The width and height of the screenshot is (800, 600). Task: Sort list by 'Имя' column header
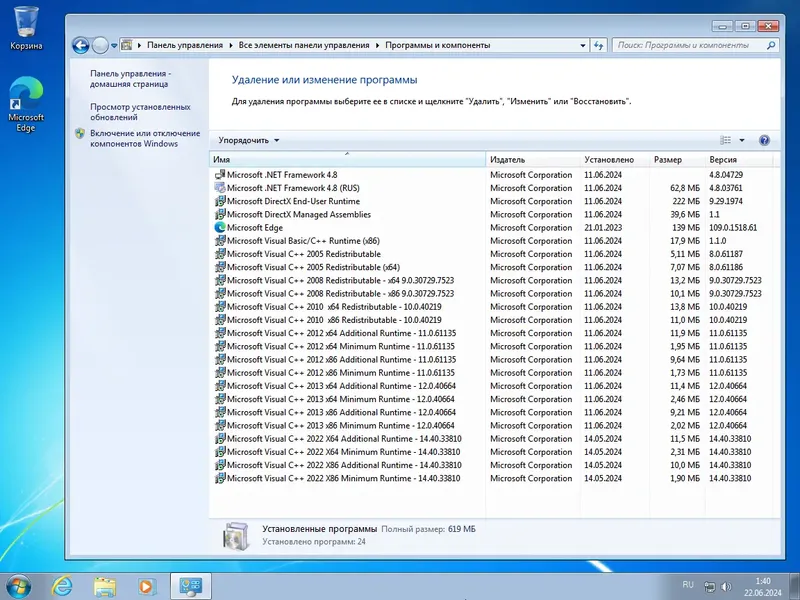[x=347, y=160]
